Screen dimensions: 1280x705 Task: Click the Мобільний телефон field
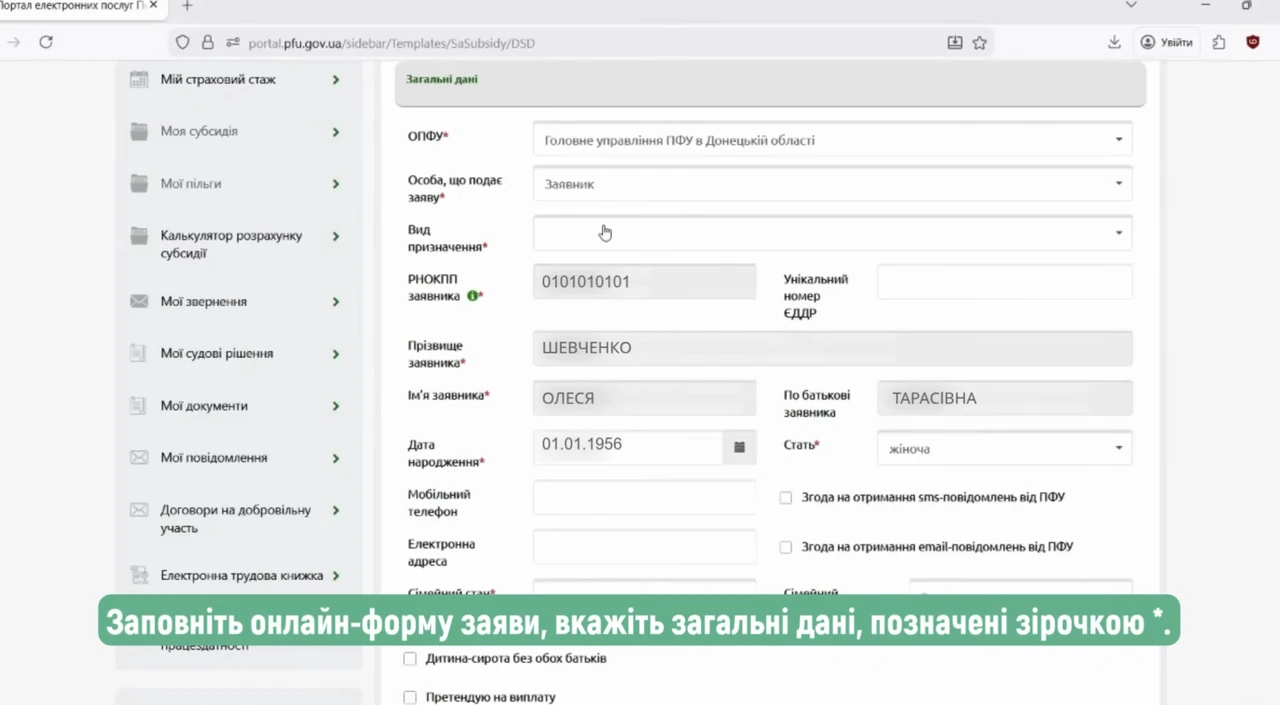tap(645, 498)
